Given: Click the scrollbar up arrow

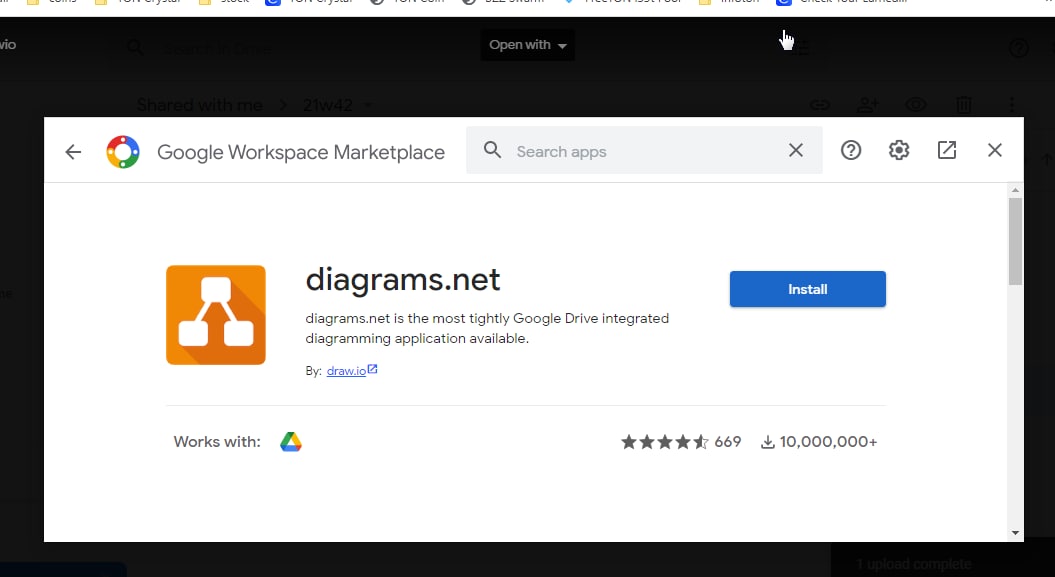Looking at the screenshot, I should [x=1015, y=190].
